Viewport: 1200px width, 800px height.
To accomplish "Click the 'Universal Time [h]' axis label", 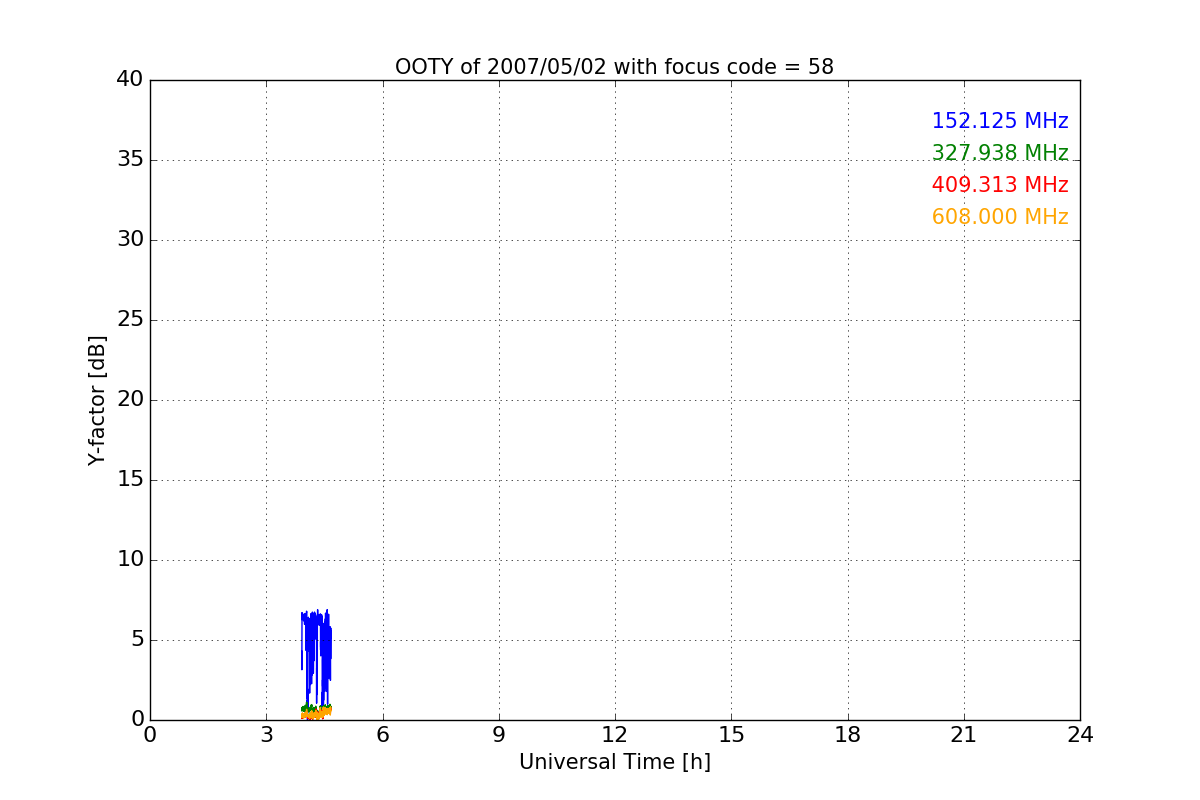I will tap(615, 762).
